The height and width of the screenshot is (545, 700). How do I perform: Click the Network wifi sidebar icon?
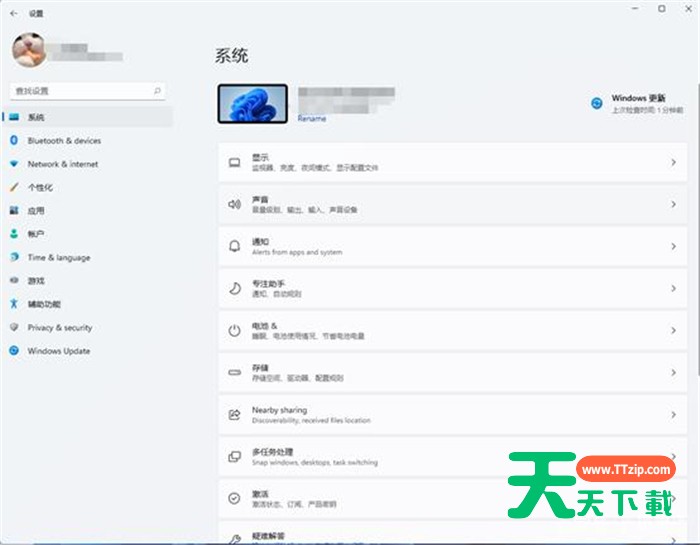[x=14, y=164]
